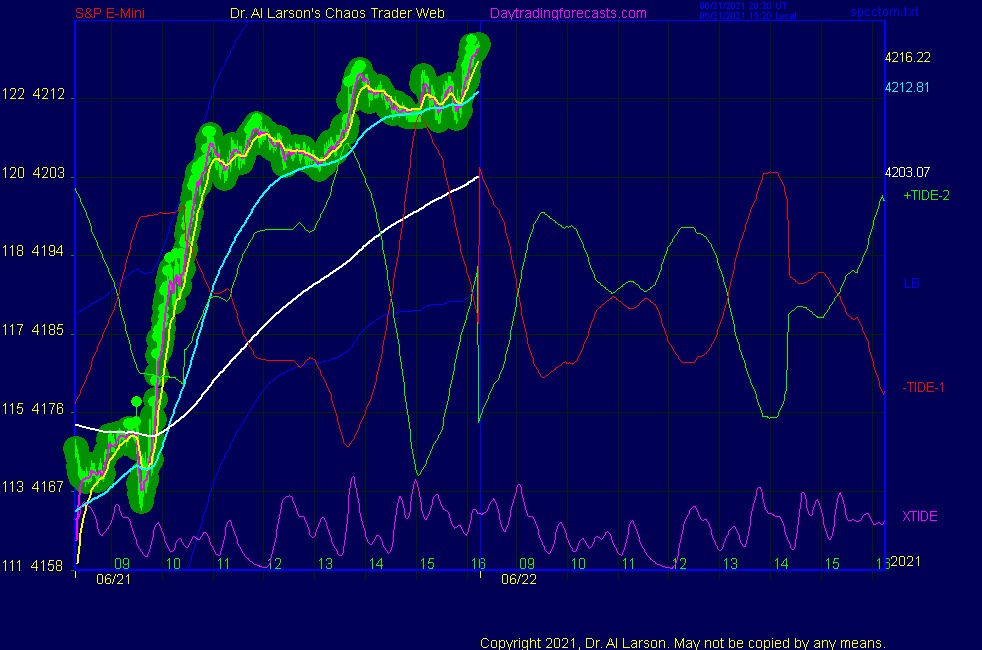The height and width of the screenshot is (650, 982).
Task: Click the "06/21/2021 15:20 Local" timestamp
Action: [x=748, y=16]
